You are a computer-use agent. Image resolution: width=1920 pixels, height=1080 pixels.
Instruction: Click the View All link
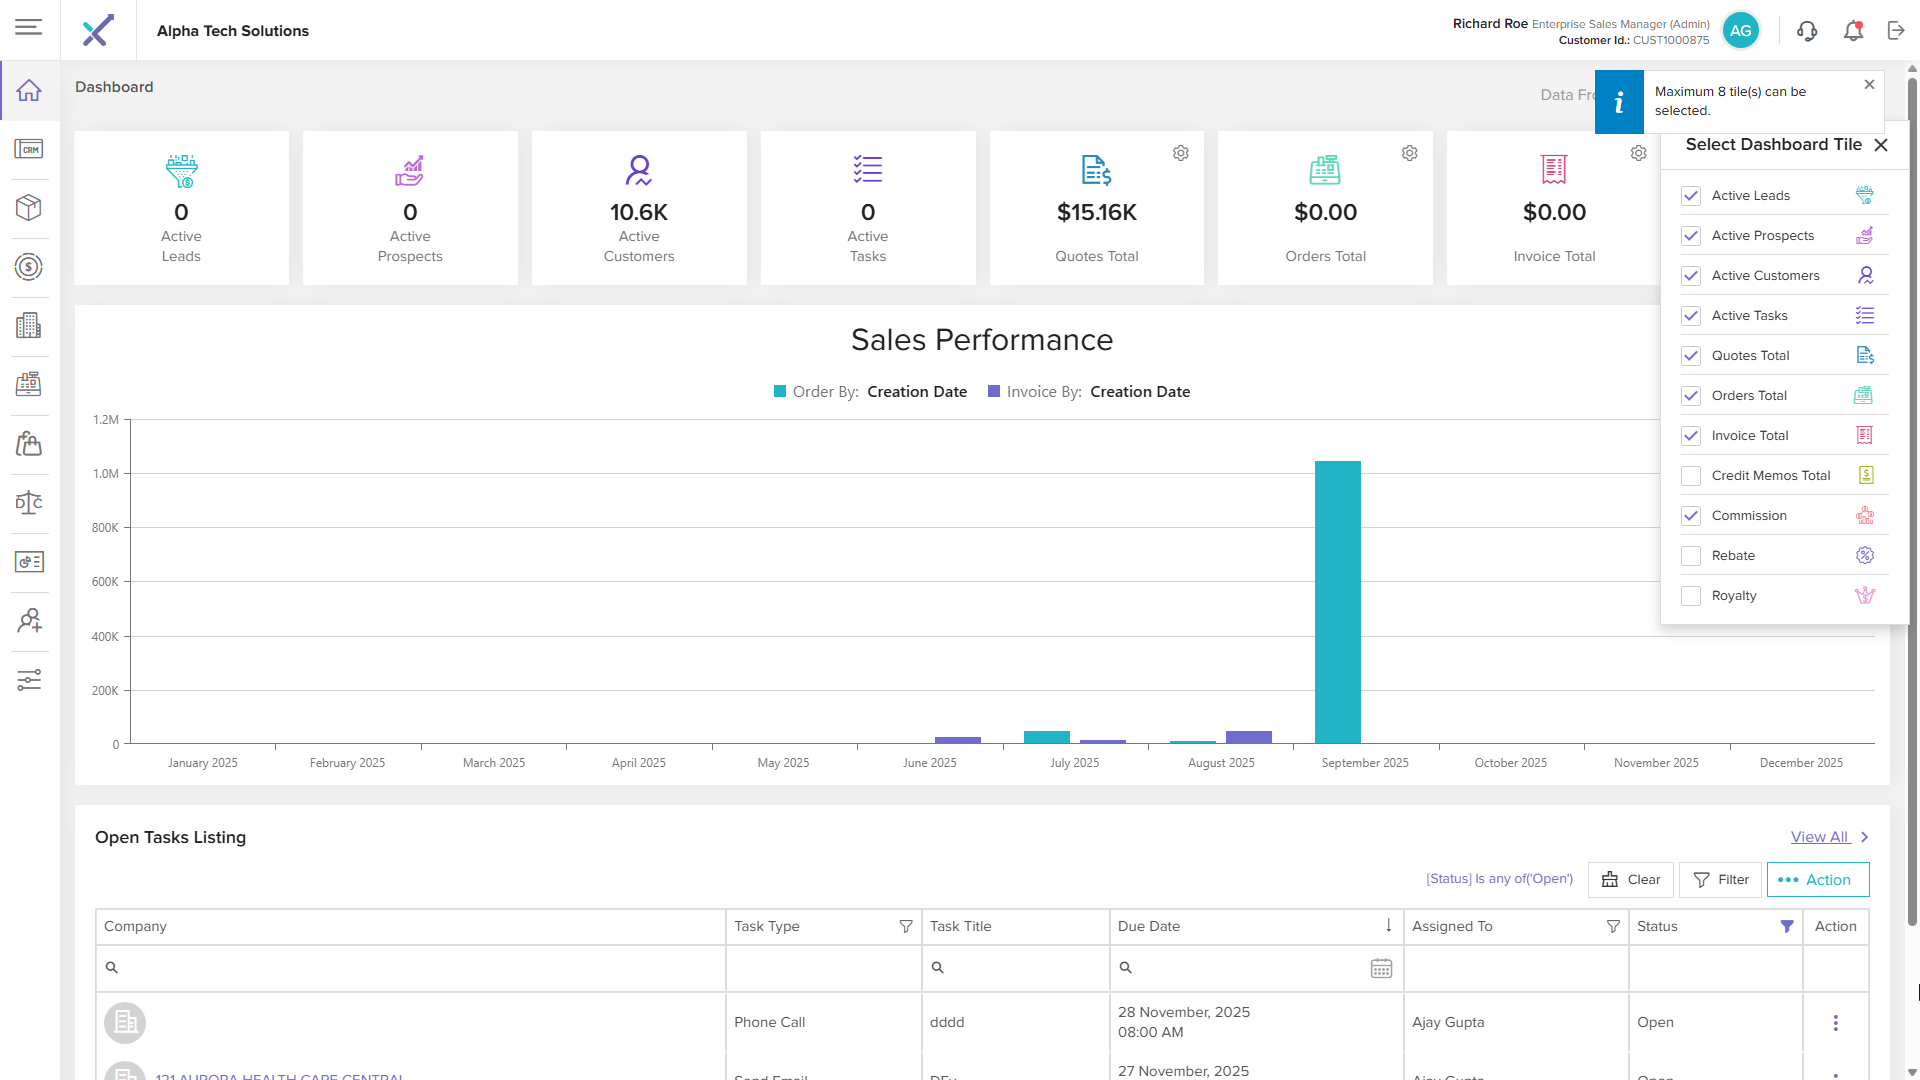click(x=1819, y=837)
